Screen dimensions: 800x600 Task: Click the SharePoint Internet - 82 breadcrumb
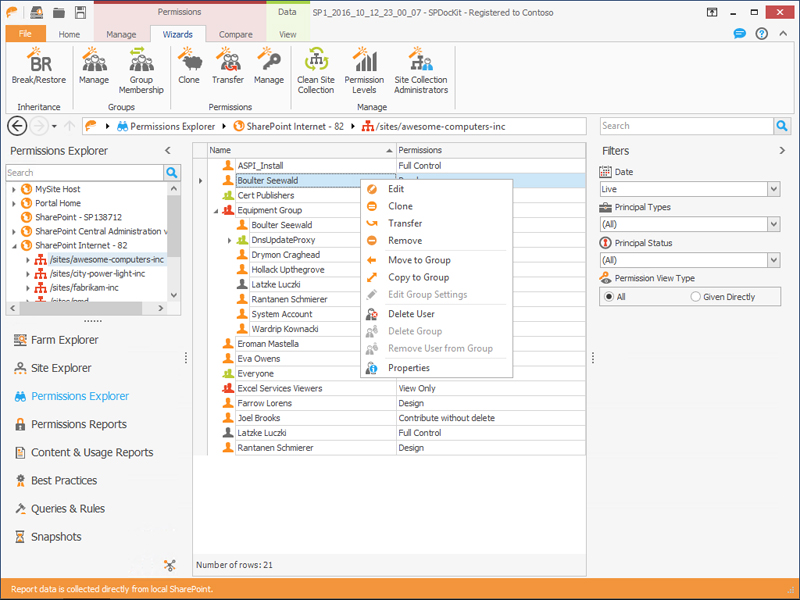(289, 126)
